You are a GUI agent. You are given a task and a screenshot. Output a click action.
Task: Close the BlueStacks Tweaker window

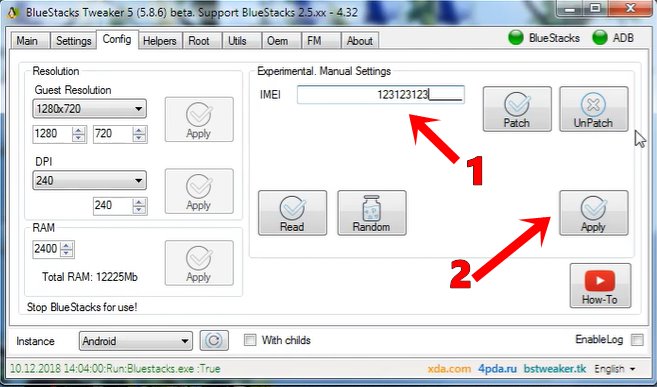631,9
